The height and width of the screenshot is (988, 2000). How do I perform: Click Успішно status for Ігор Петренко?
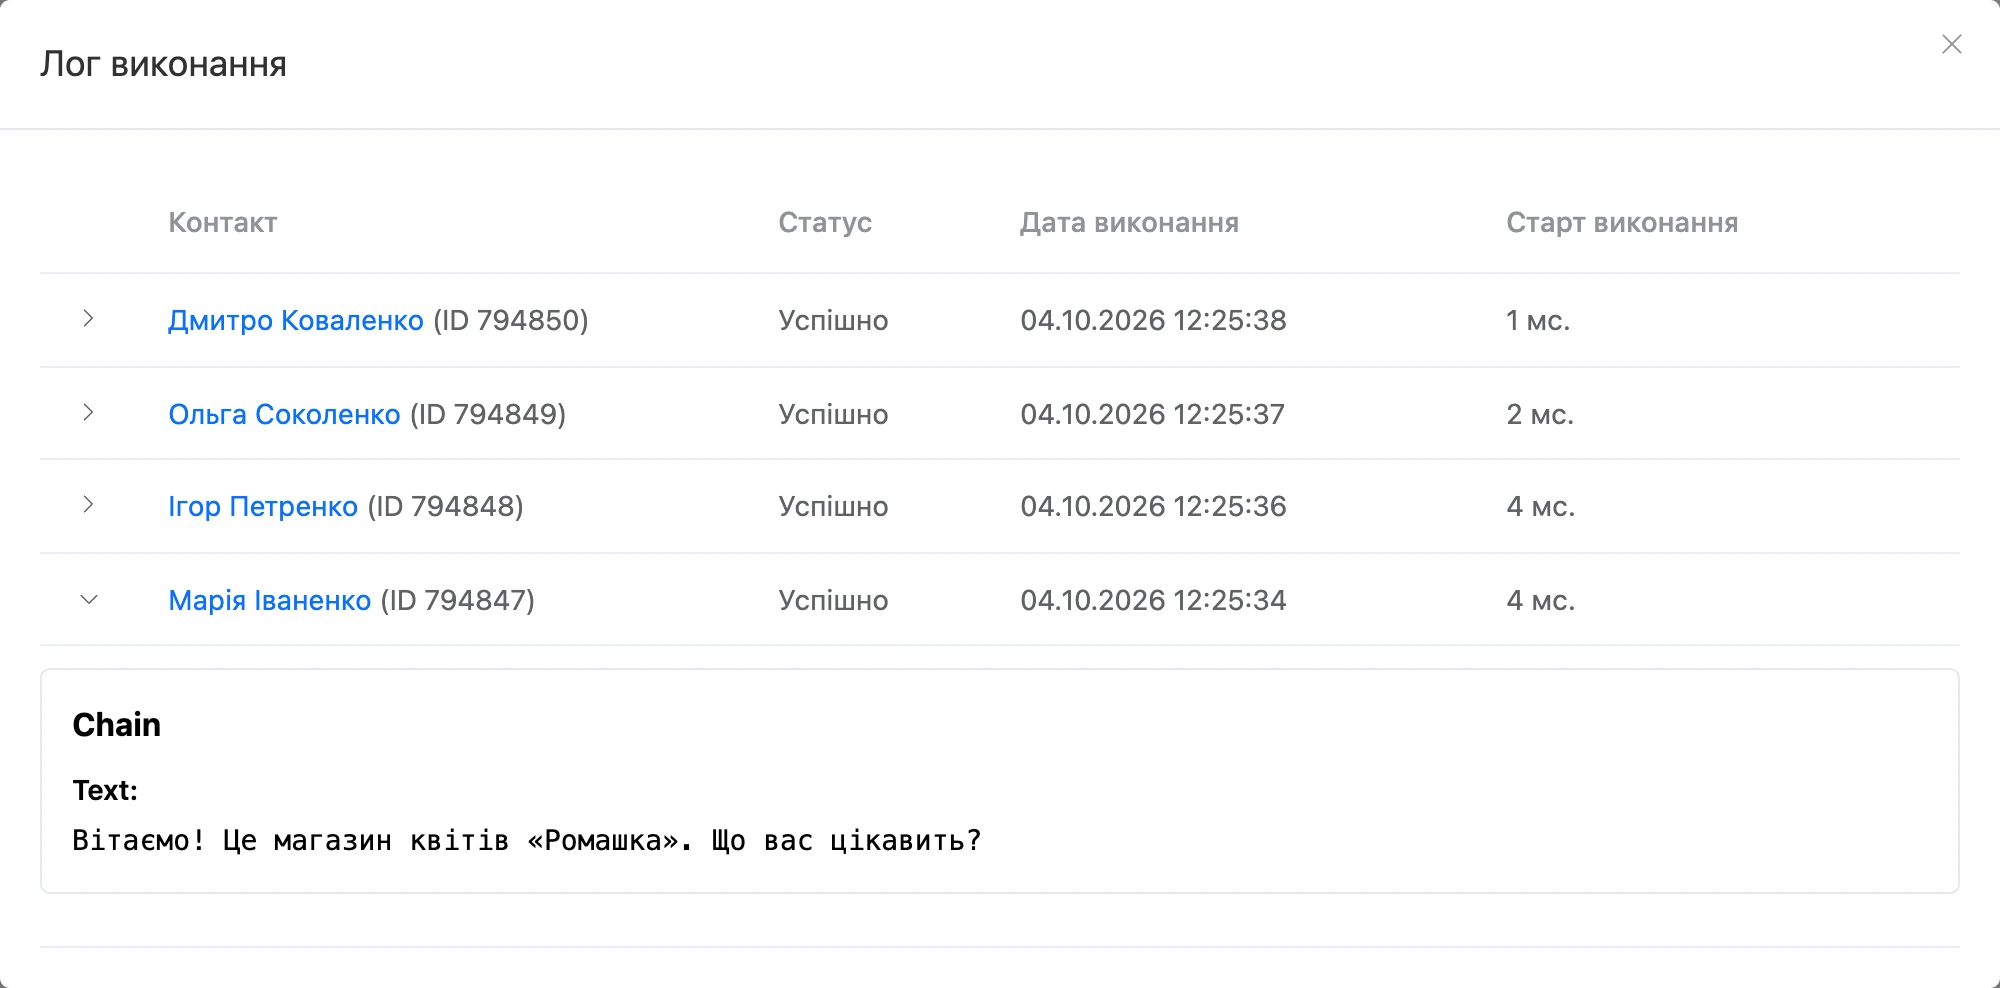click(x=833, y=507)
